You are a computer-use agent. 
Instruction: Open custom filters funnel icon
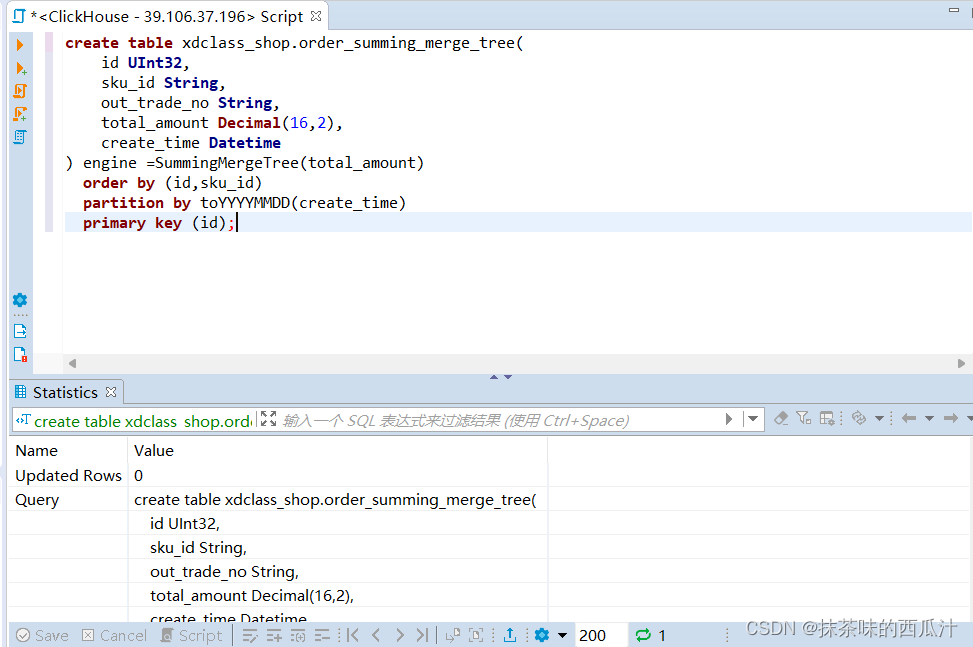pos(804,419)
